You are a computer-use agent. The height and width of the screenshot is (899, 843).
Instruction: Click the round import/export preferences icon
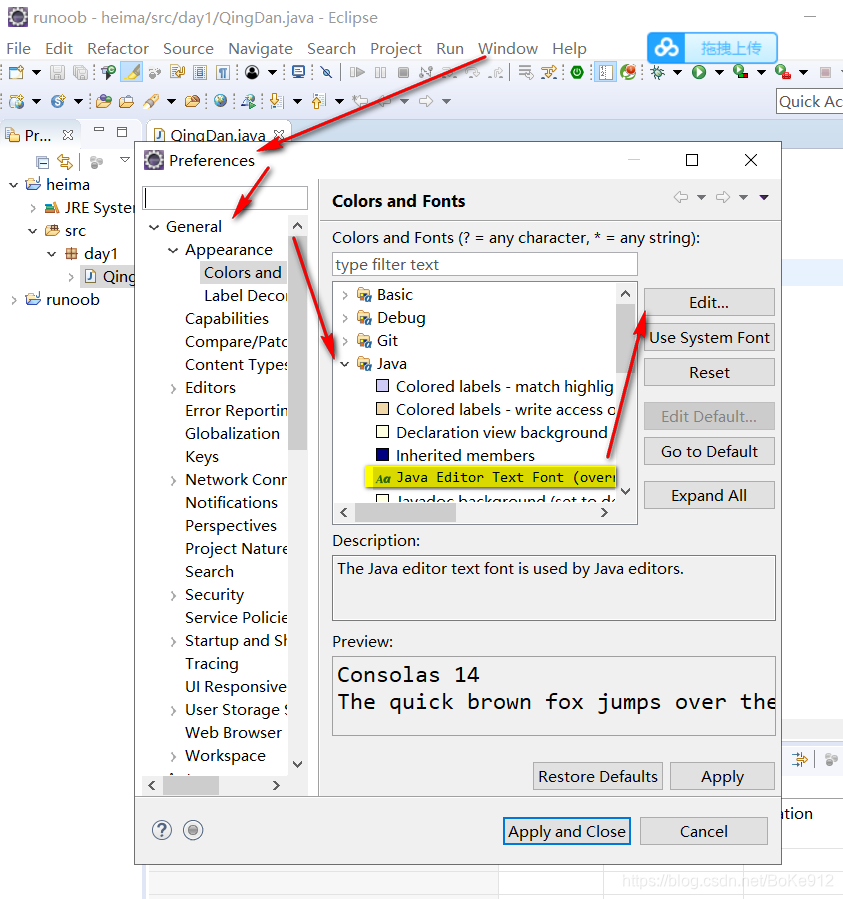point(193,830)
